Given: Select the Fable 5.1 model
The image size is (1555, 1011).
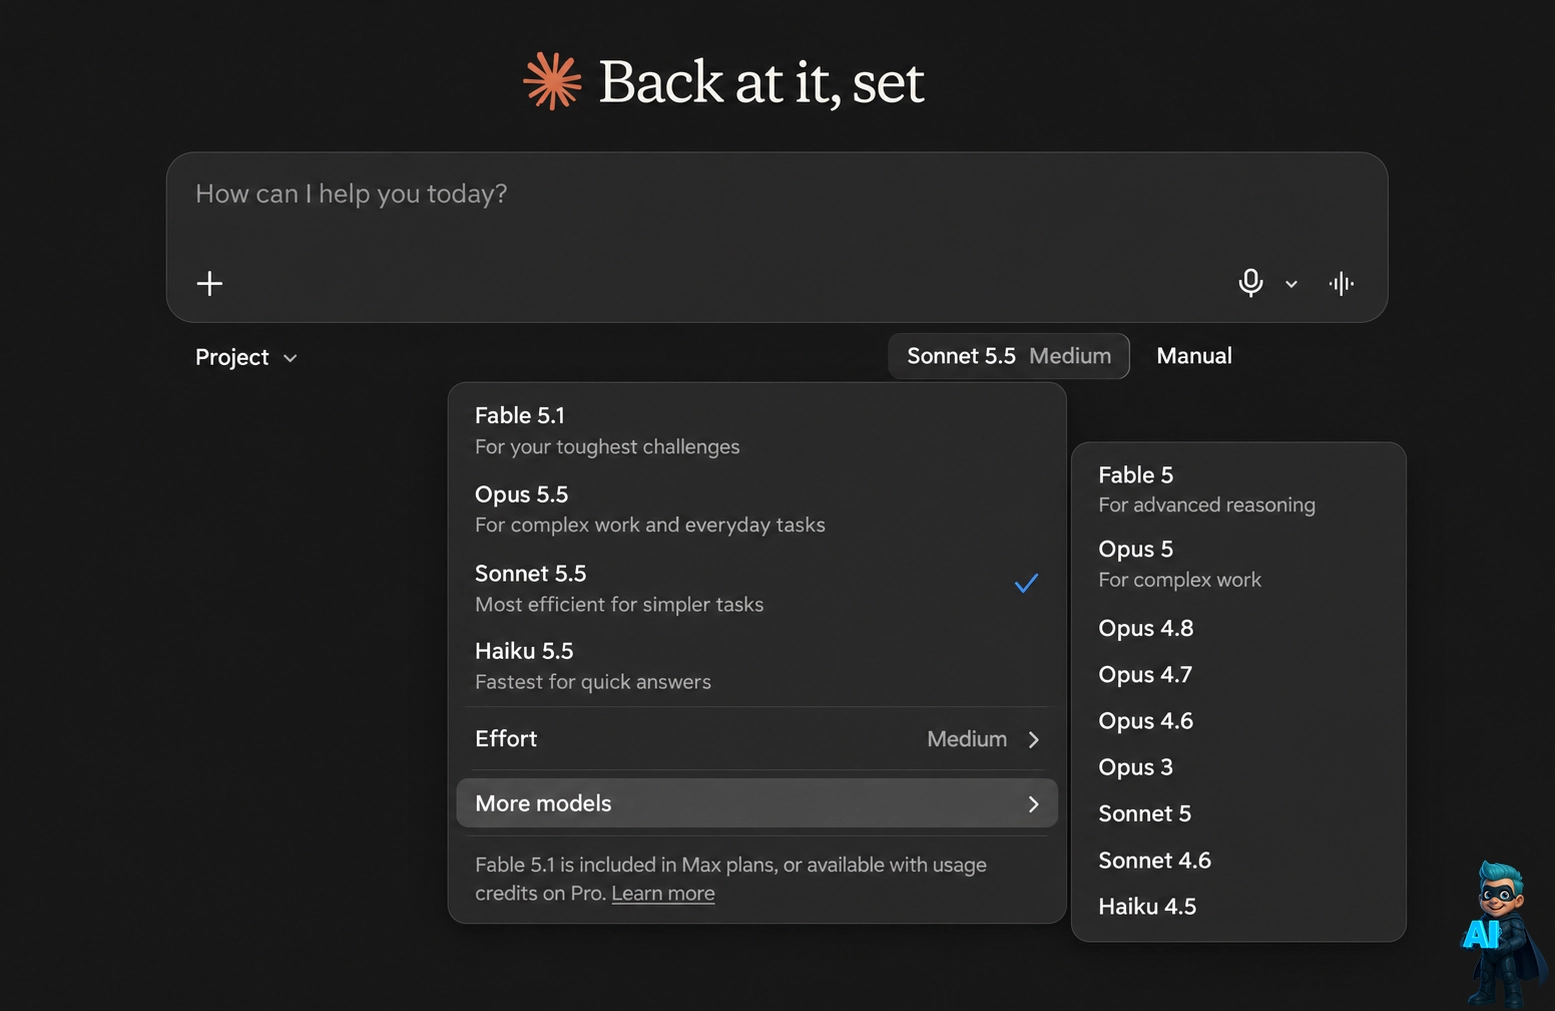Looking at the screenshot, I should coord(757,430).
